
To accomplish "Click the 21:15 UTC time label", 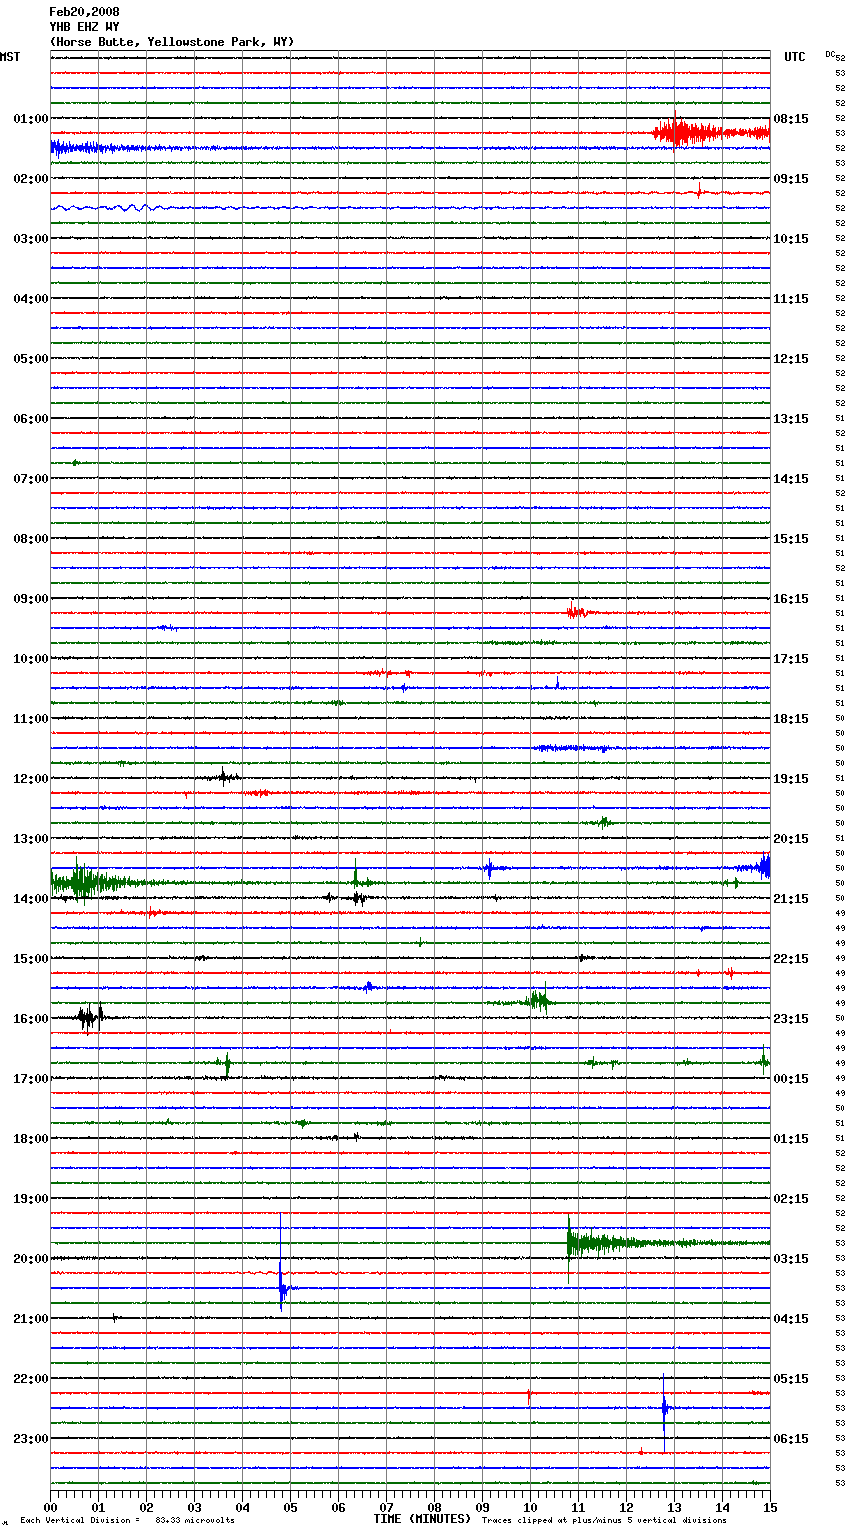I will tap(791, 899).
